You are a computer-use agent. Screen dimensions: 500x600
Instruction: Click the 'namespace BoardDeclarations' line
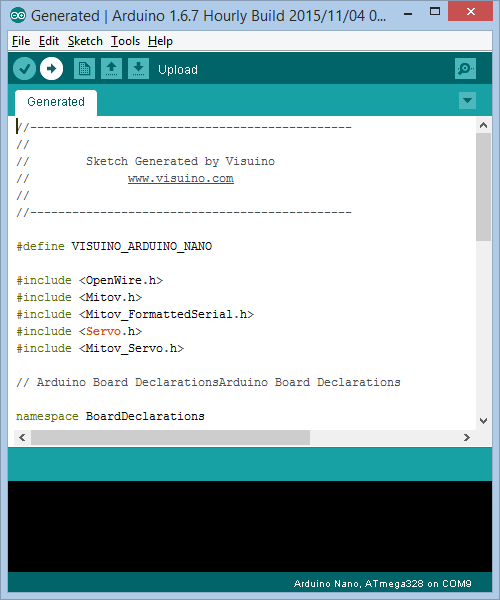(x=110, y=416)
